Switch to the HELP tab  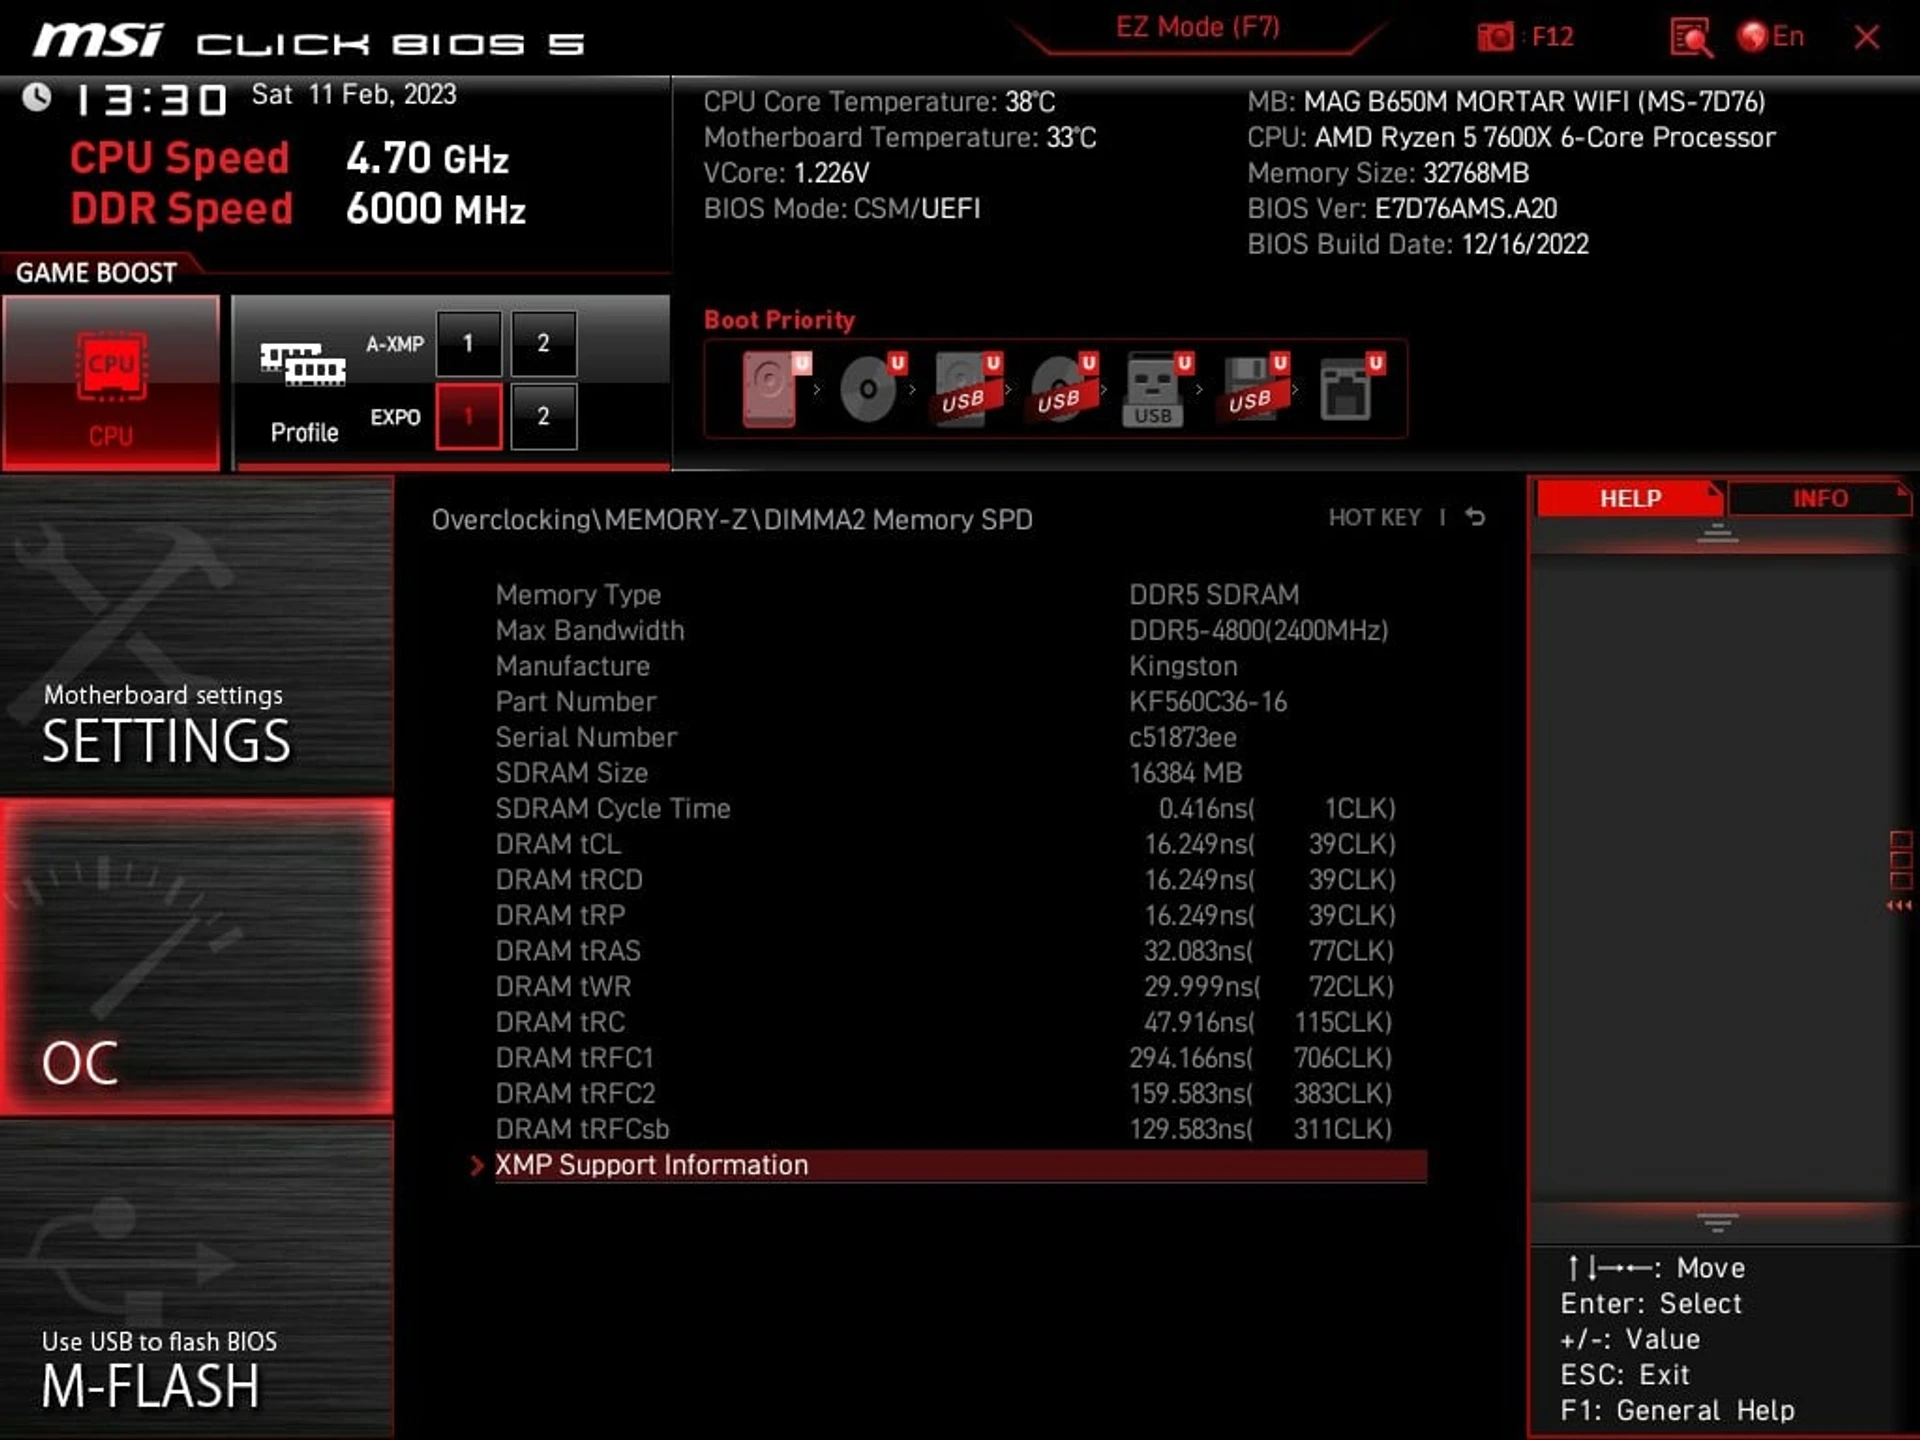(1630, 498)
